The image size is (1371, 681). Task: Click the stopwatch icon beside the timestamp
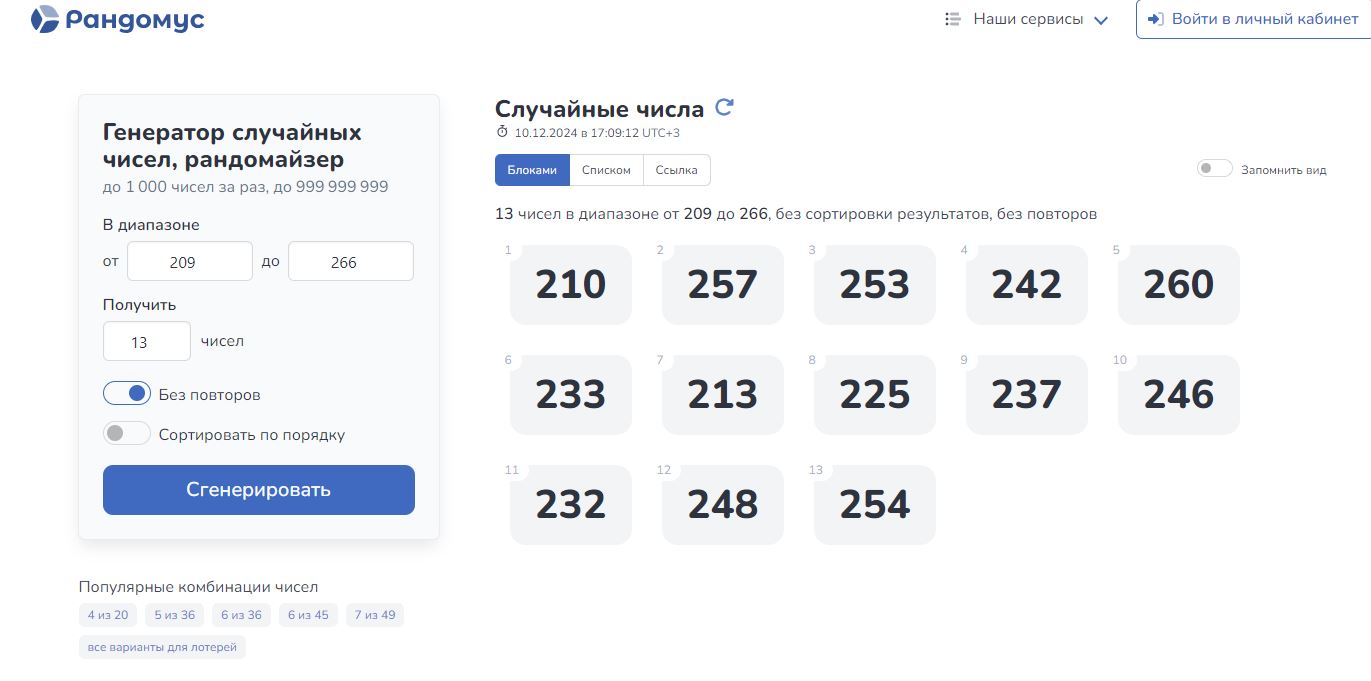pyautogui.click(x=502, y=132)
